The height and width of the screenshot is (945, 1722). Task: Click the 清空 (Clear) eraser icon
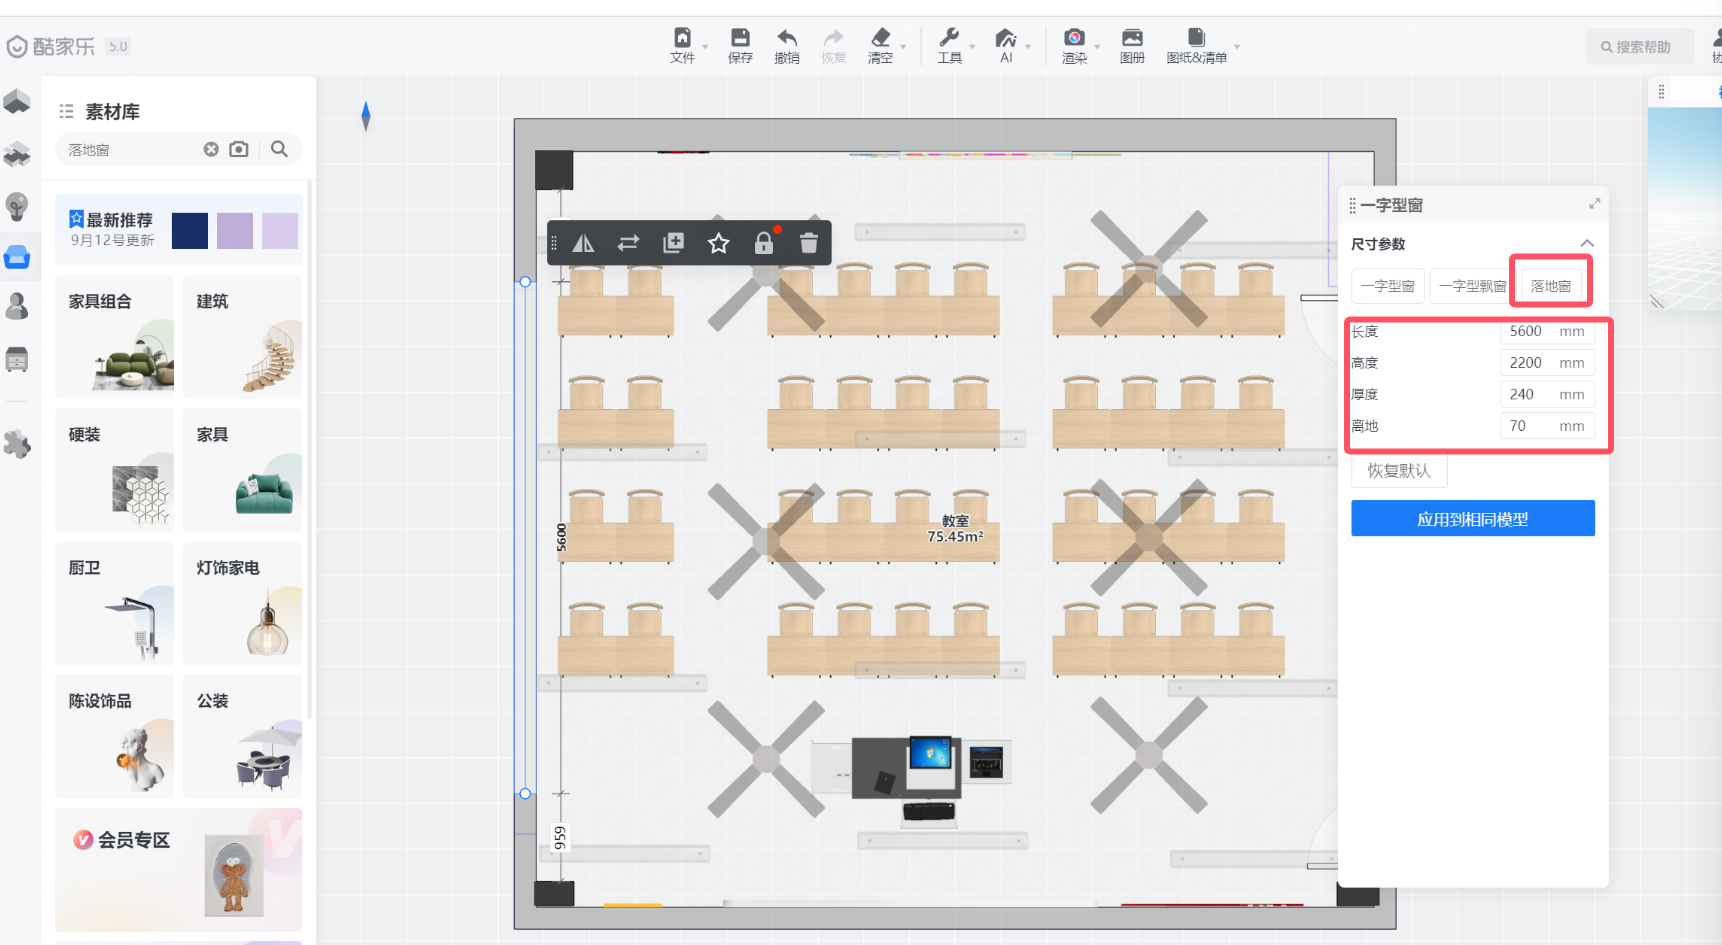pyautogui.click(x=880, y=38)
